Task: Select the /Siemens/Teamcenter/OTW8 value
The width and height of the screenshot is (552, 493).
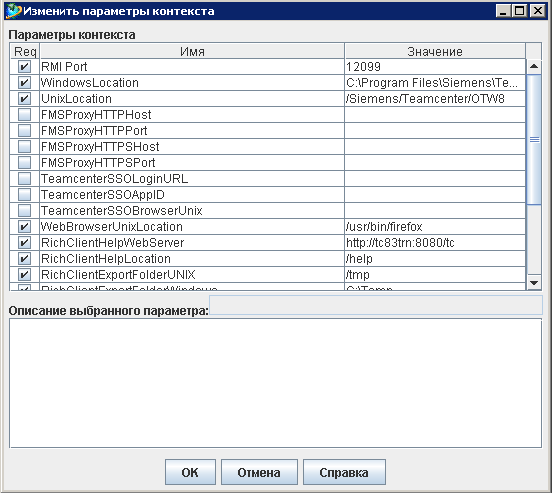Action: pos(435,98)
